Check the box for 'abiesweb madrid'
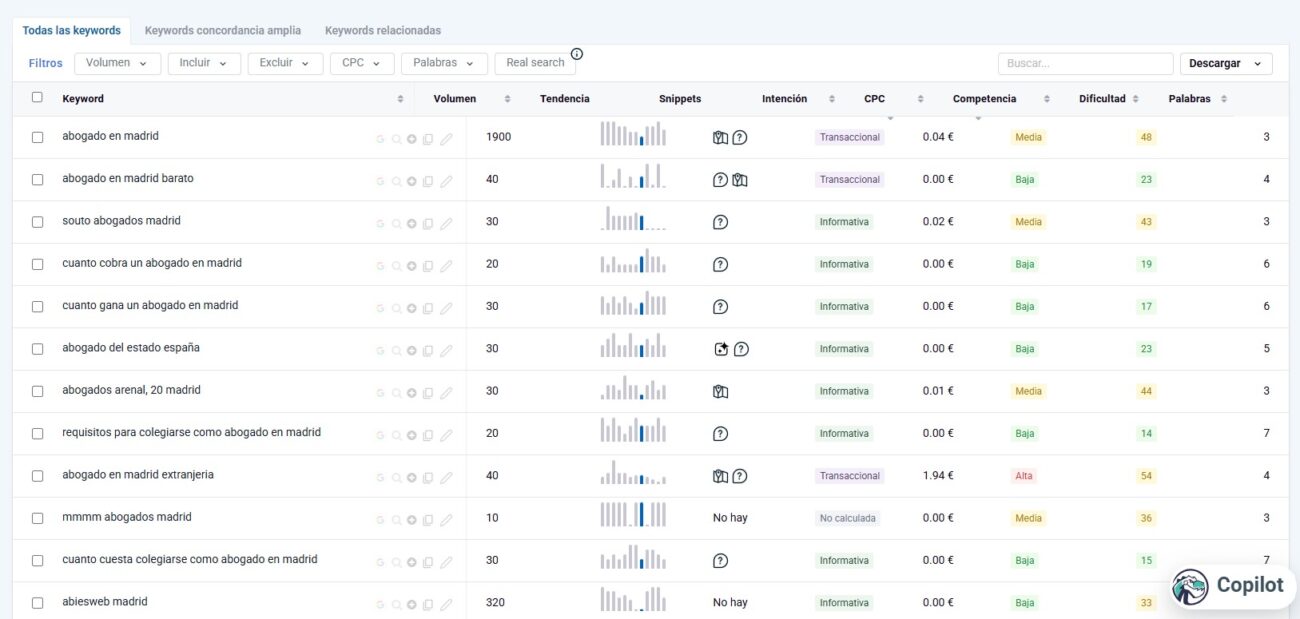 pyautogui.click(x=37, y=603)
